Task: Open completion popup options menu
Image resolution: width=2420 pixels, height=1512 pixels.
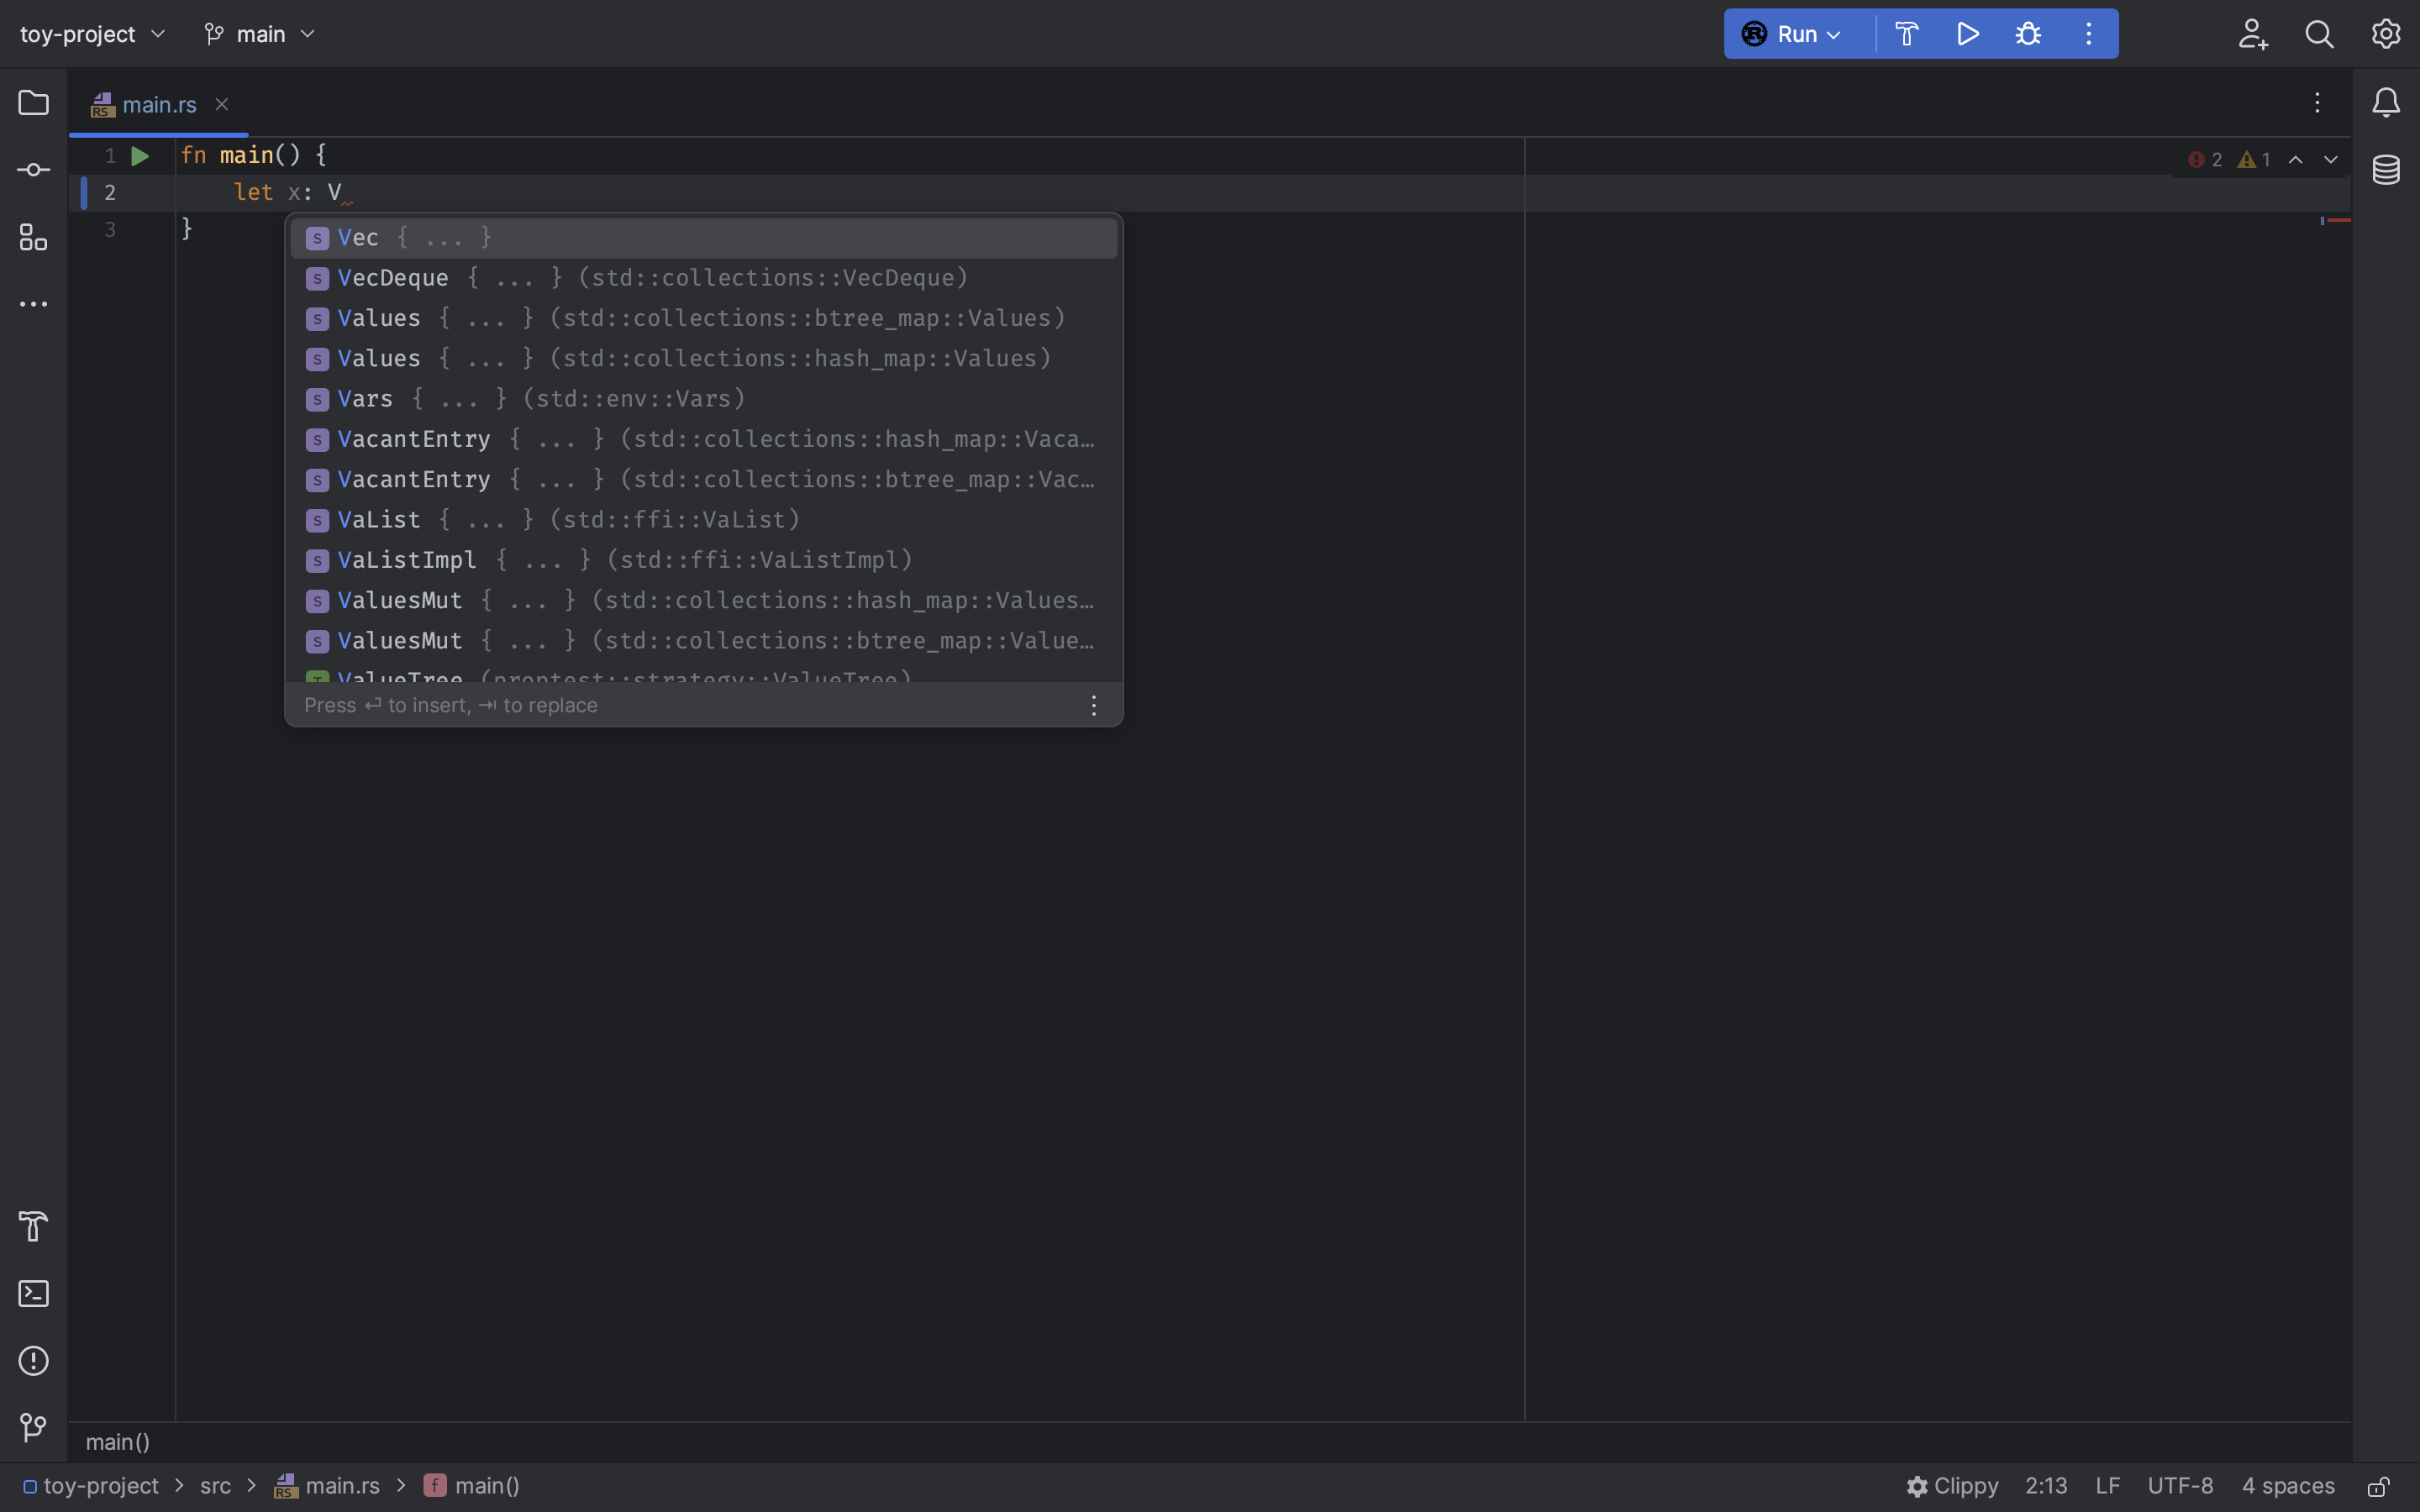Action: pos(1094,705)
